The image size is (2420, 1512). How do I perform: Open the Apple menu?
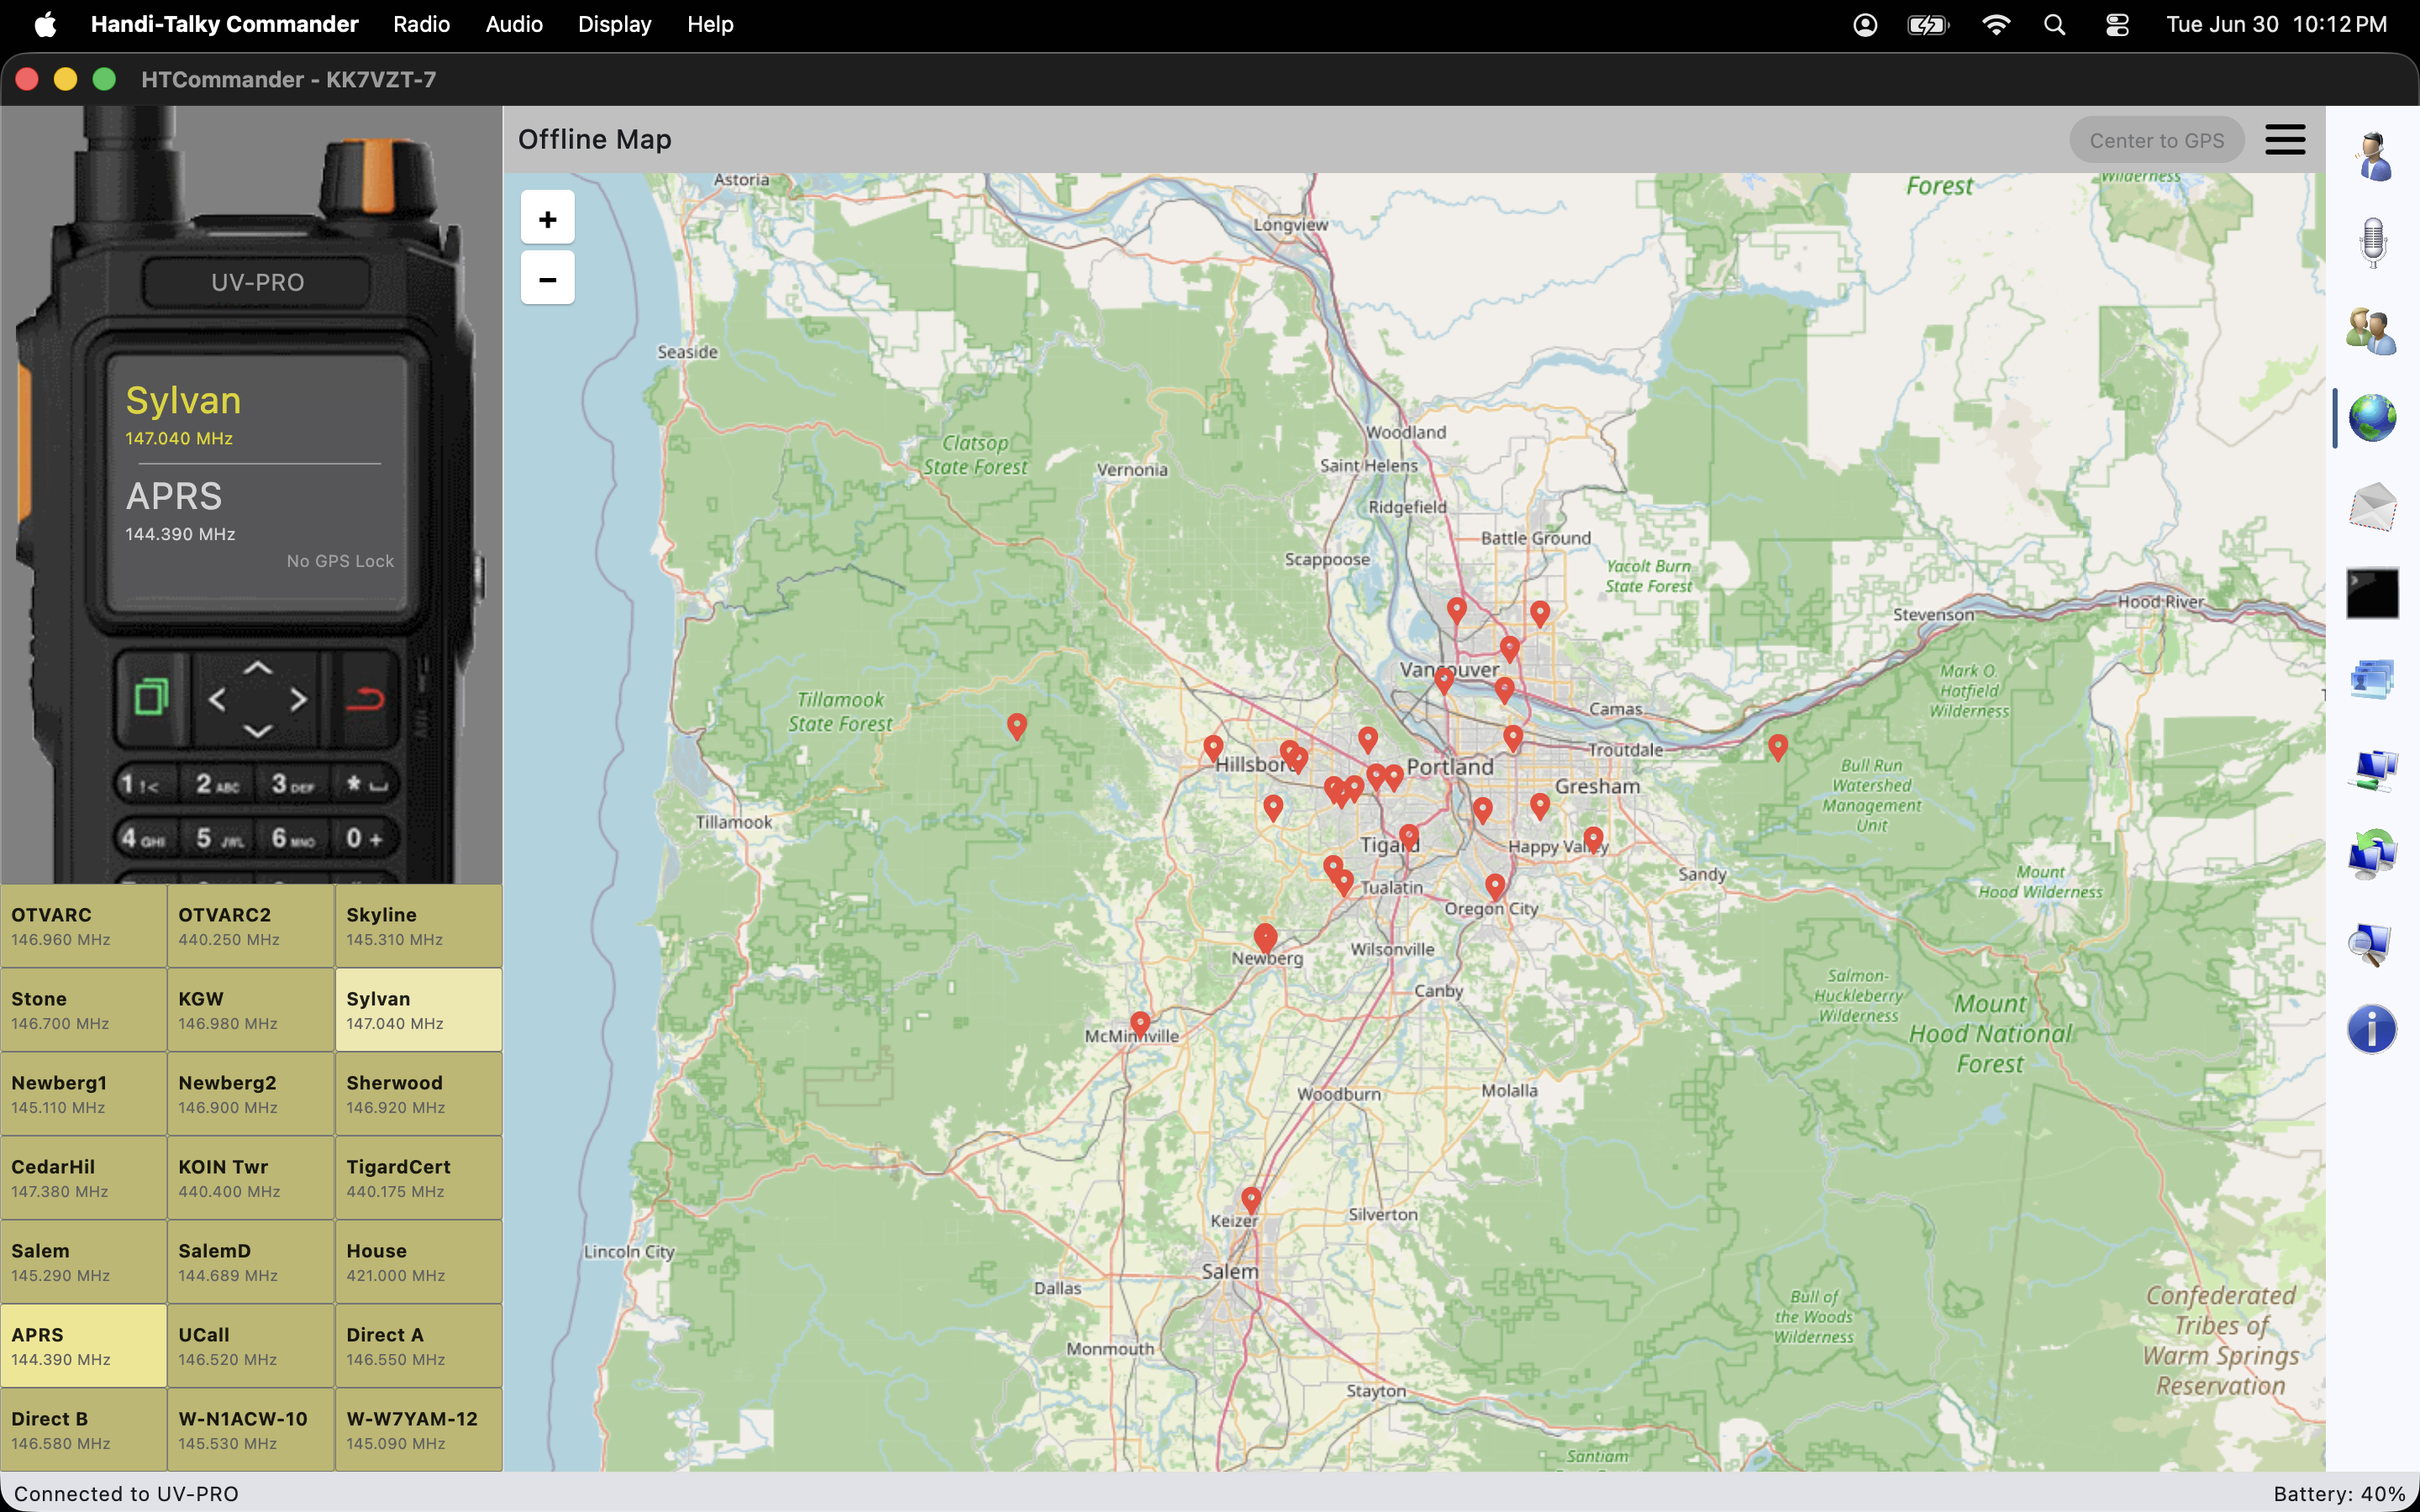coord(45,24)
